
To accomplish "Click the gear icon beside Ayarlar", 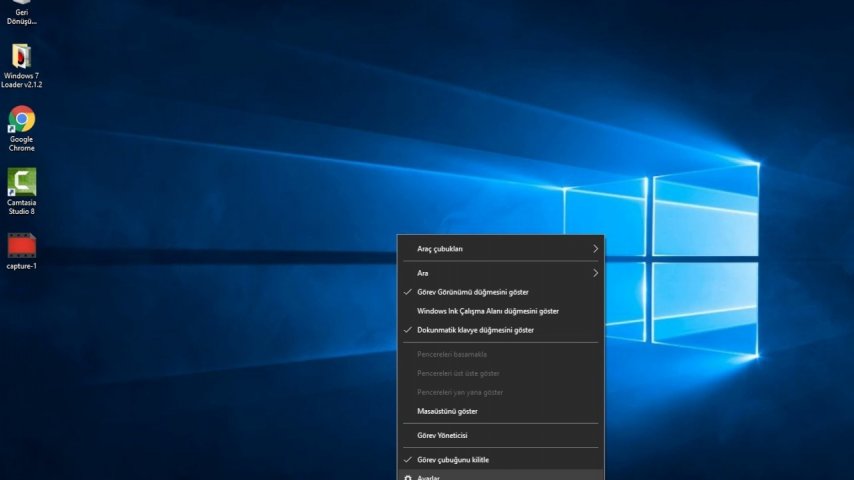I will pyautogui.click(x=408, y=477).
